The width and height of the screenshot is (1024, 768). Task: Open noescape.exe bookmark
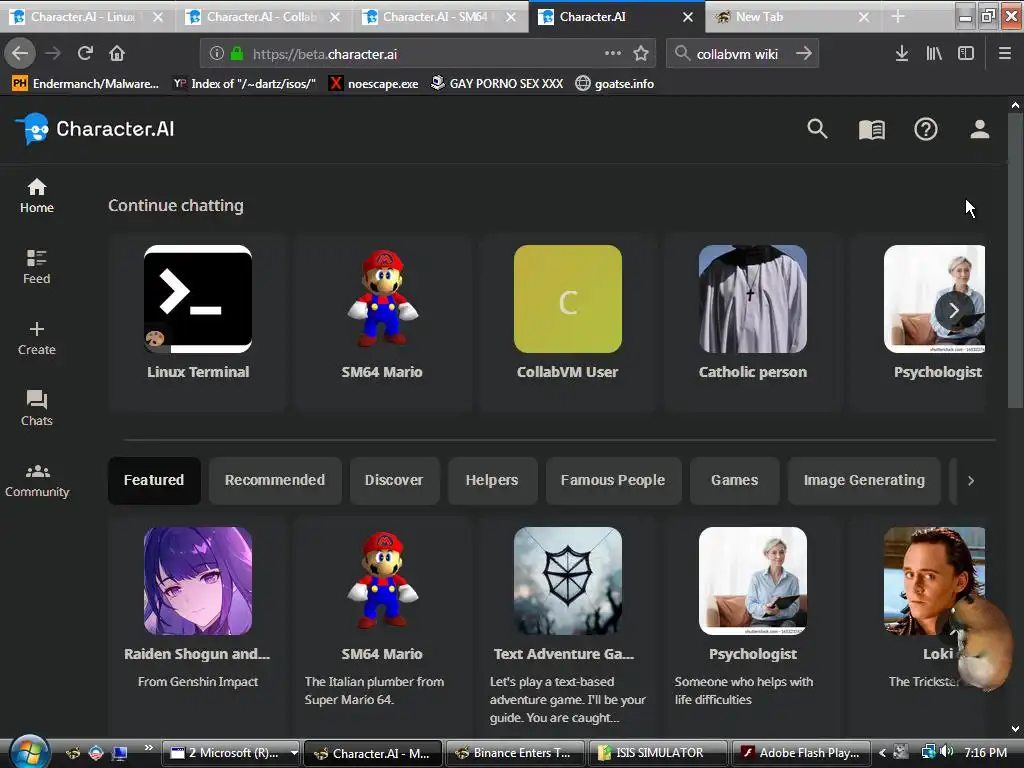(373, 84)
